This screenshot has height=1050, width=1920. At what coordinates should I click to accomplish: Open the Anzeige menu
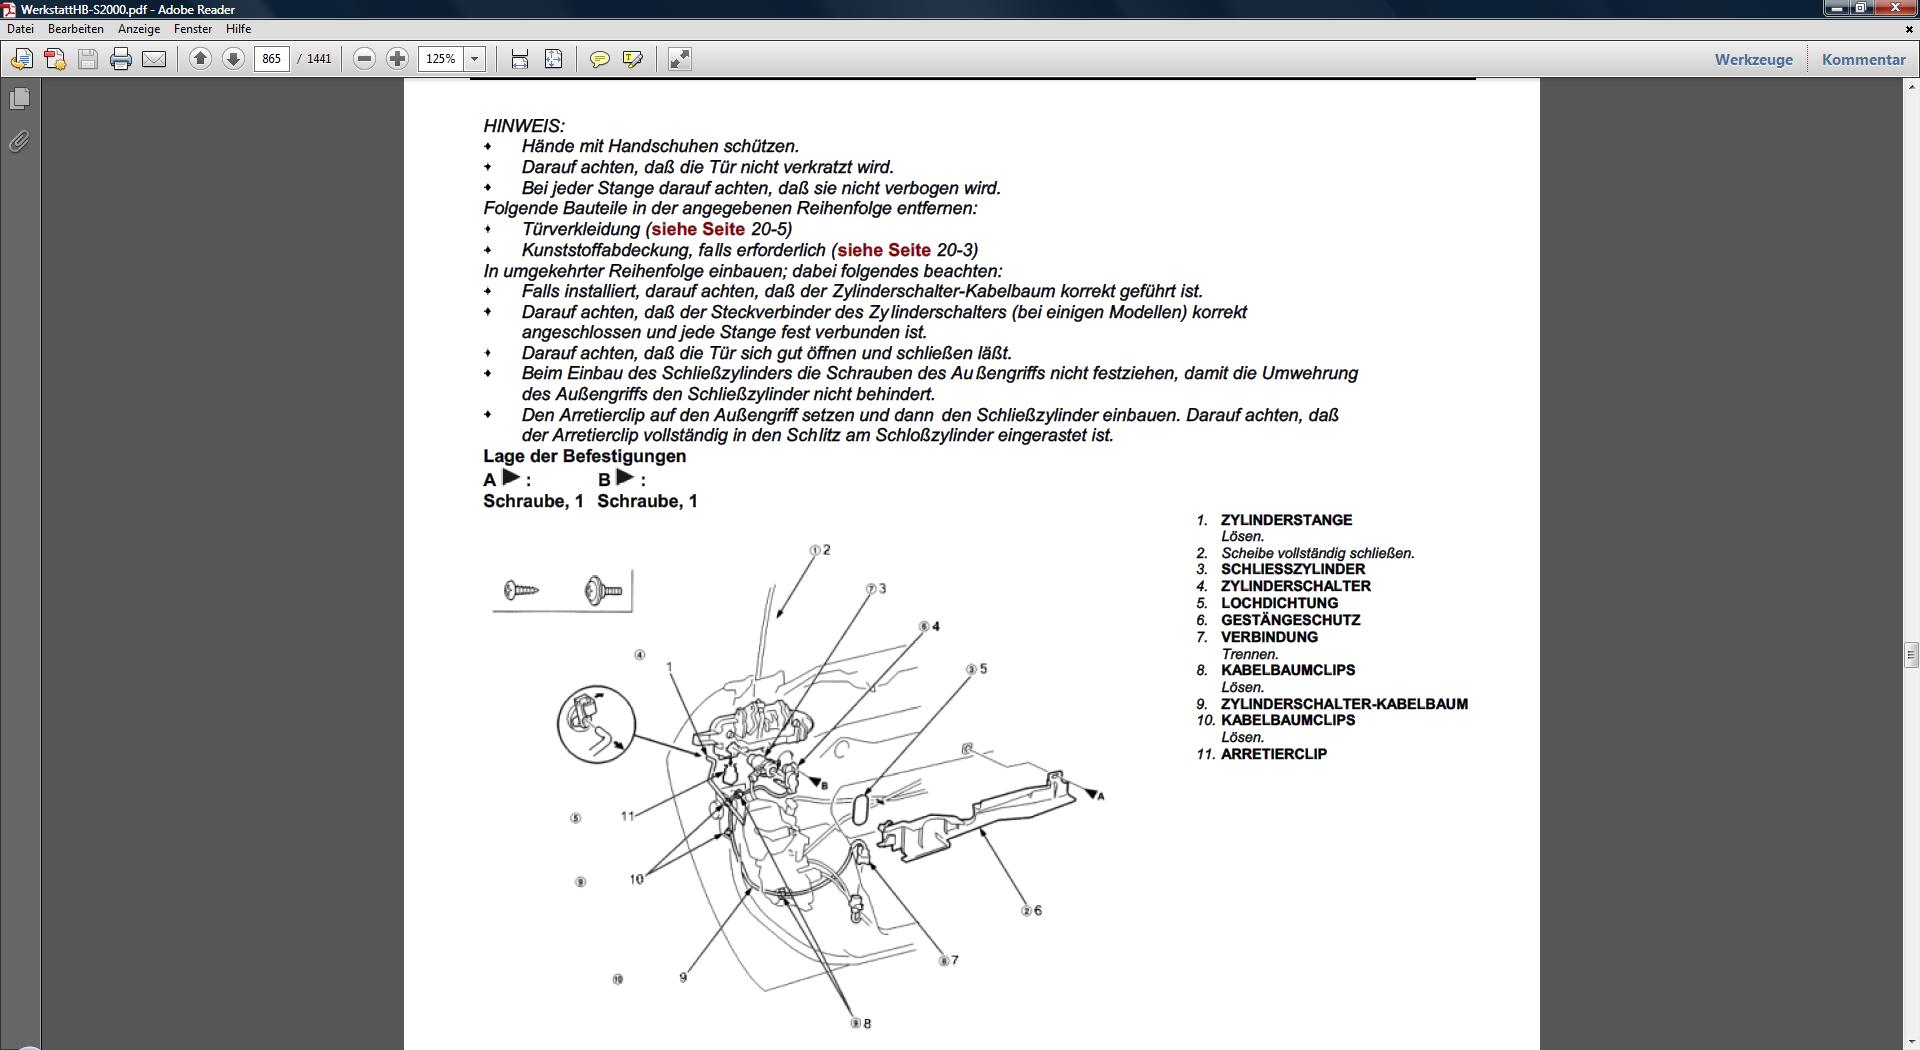click(139, 29)
